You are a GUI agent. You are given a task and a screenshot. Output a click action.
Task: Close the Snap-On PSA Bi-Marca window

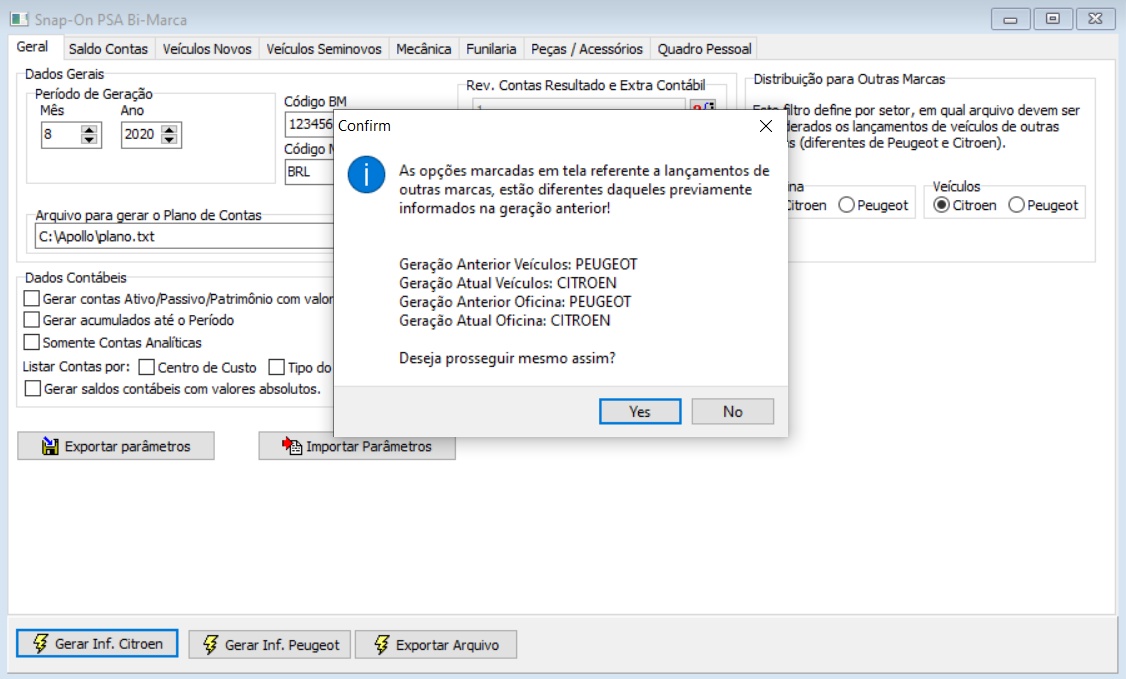click(x=1095, y=19)
